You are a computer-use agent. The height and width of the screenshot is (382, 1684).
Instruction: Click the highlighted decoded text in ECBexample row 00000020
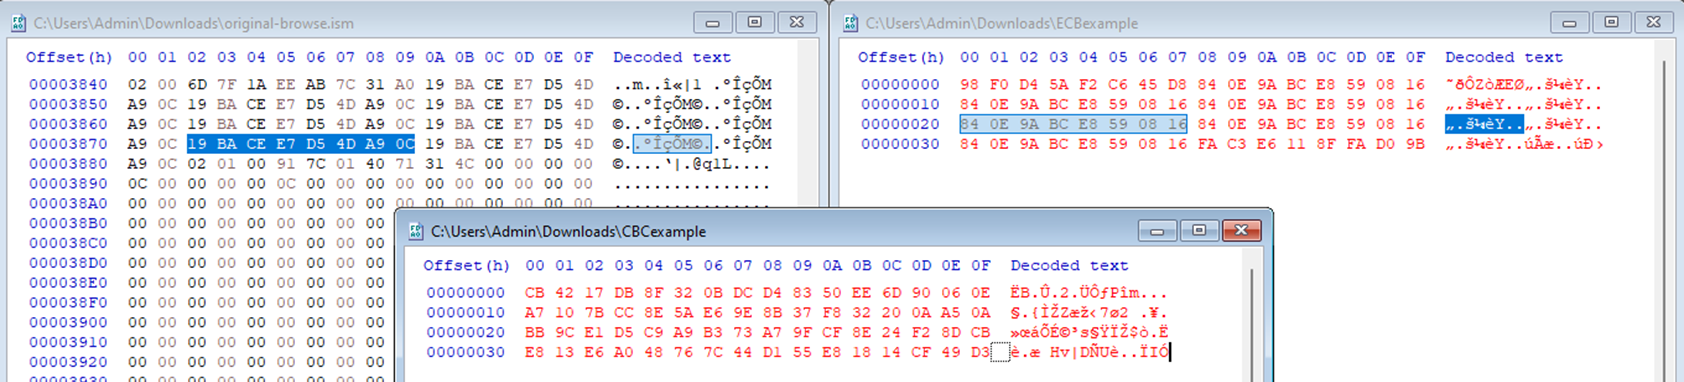(1484, 124)
